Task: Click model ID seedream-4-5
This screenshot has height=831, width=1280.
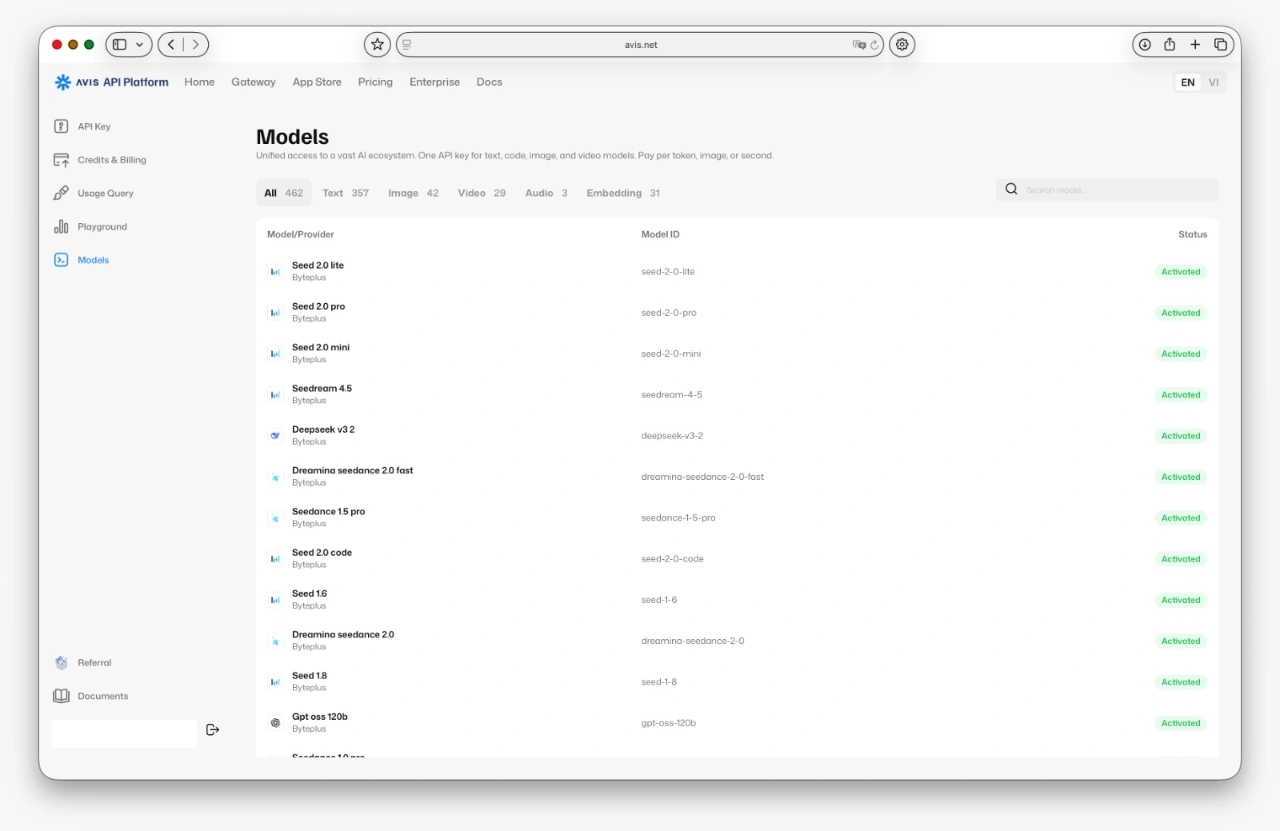Action: tap(672, 395)
